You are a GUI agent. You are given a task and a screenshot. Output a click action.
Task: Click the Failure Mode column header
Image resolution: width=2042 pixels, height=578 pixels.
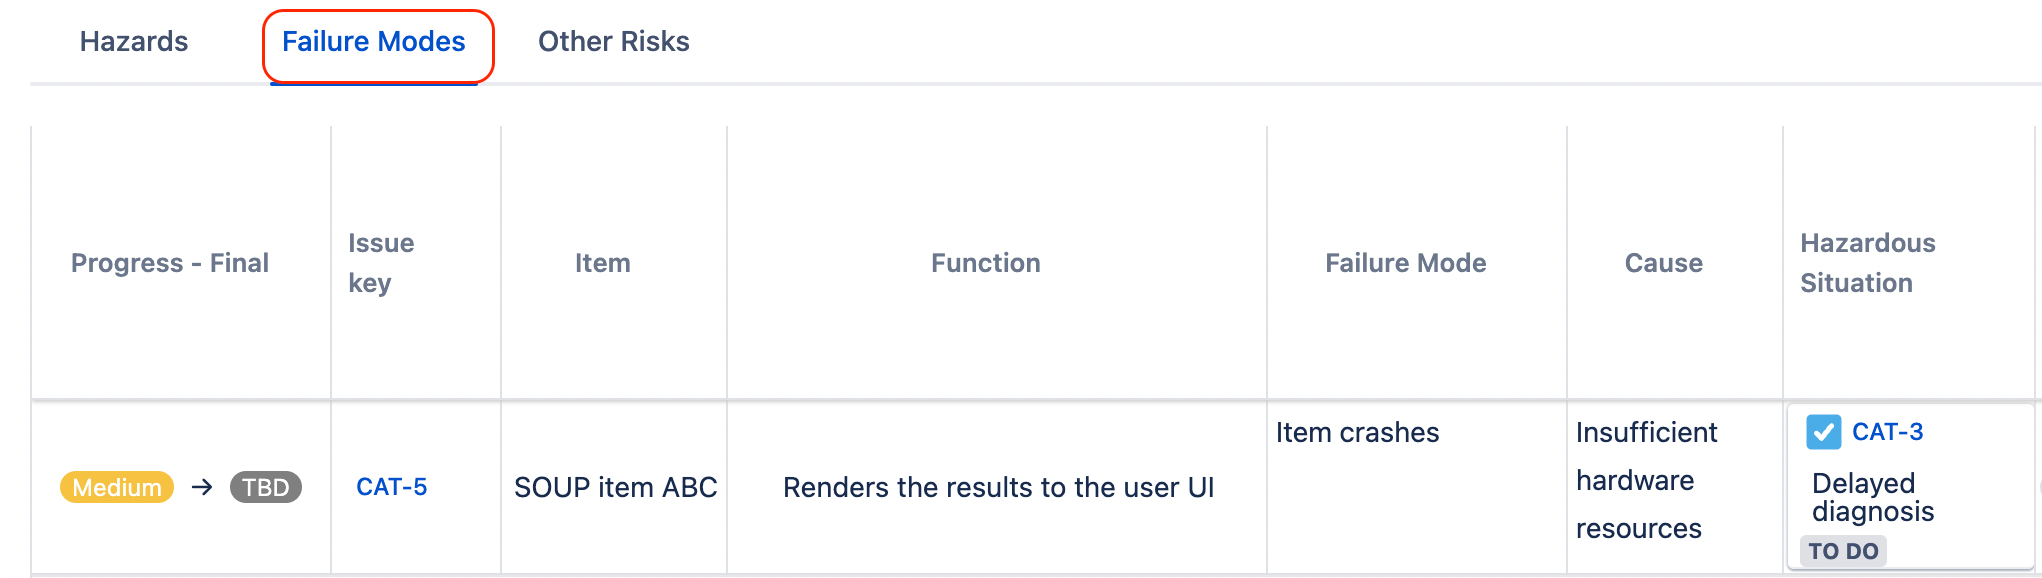1405,263
